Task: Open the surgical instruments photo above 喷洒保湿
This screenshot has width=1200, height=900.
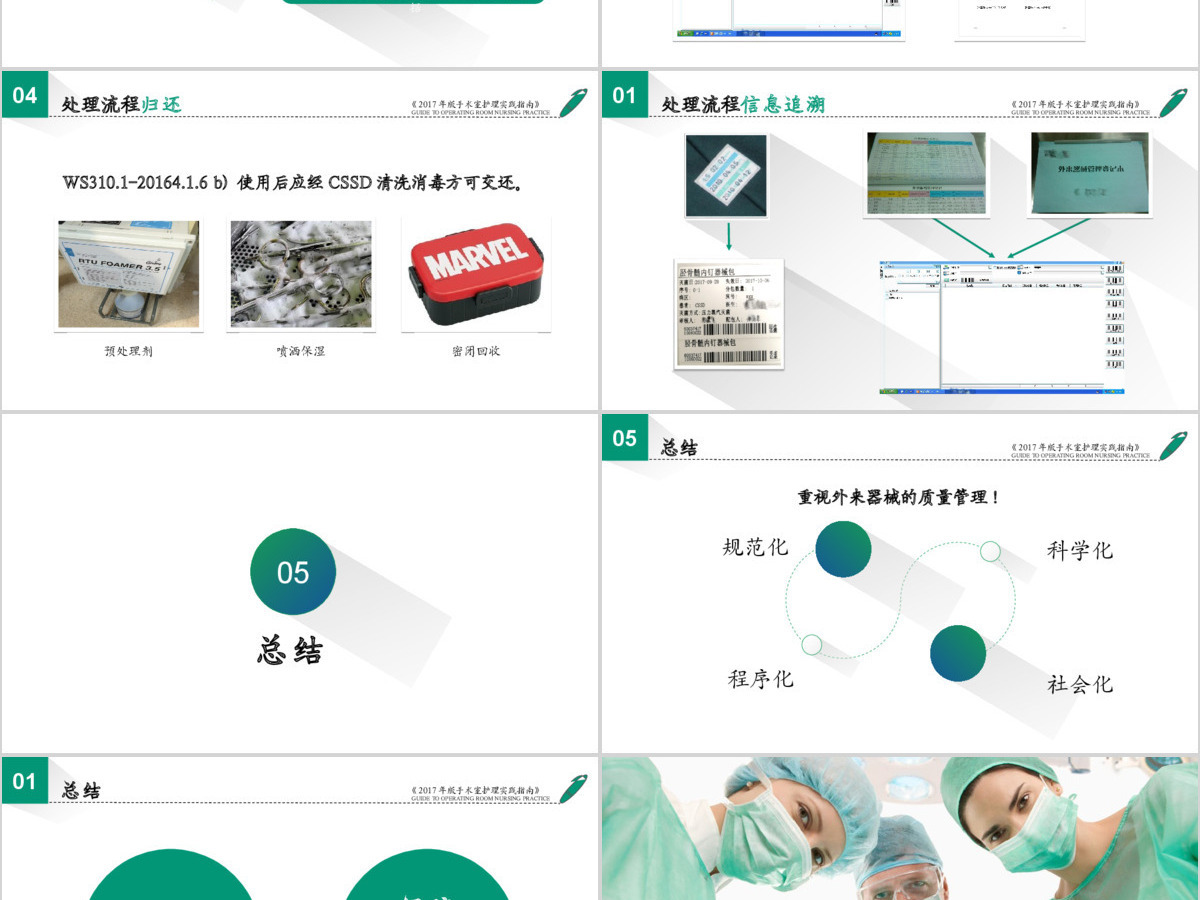Action: (x=300, y=275)
